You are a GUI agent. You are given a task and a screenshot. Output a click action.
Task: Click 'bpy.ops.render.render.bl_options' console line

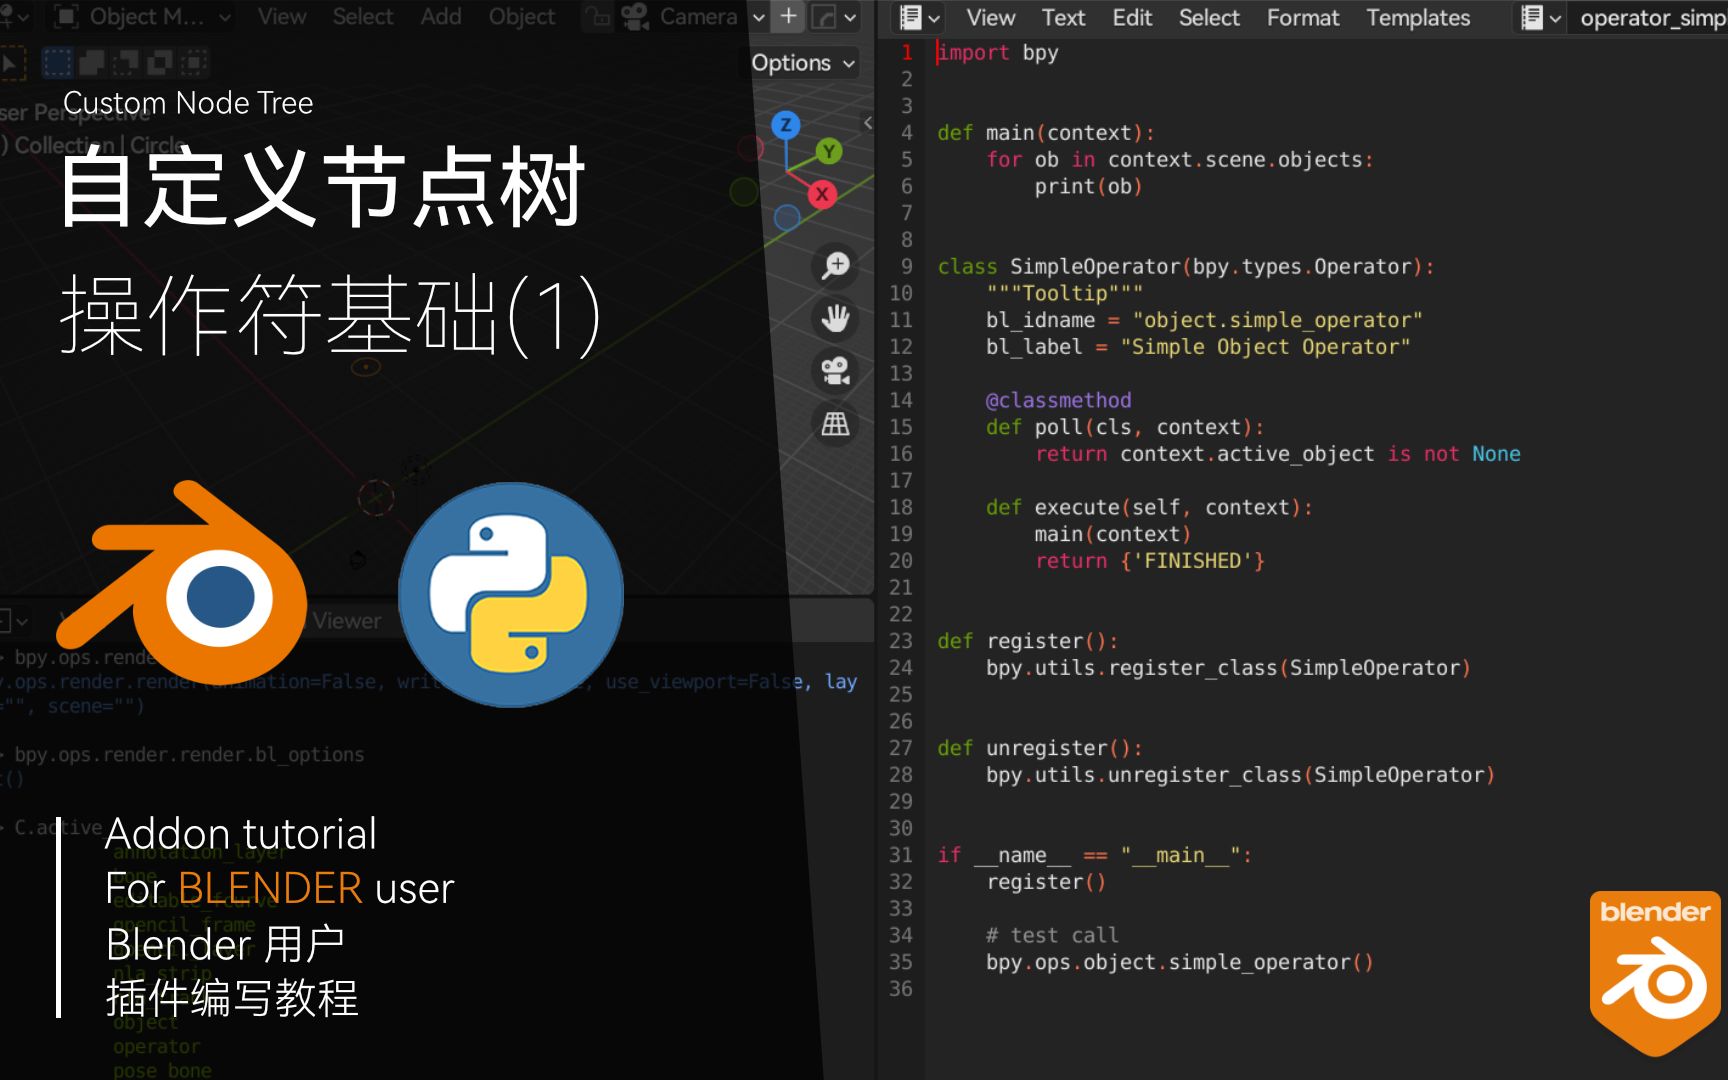coord(189,754)
